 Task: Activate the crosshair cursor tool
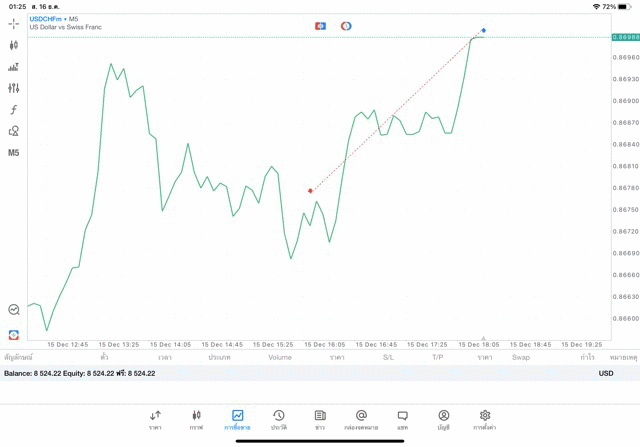pyautogui.click(x=14, y=23)
